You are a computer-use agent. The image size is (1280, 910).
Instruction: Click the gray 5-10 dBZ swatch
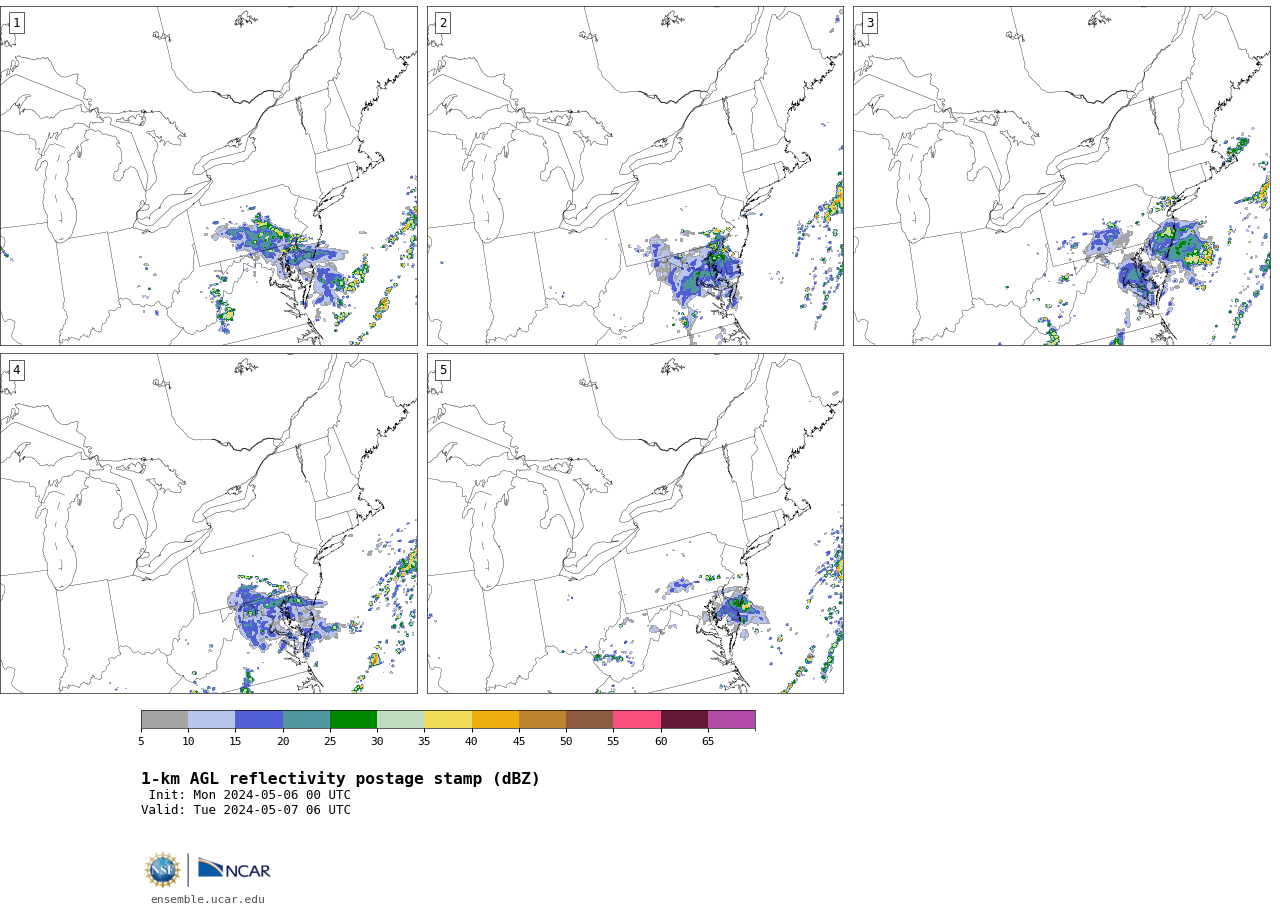click(165, 720)
